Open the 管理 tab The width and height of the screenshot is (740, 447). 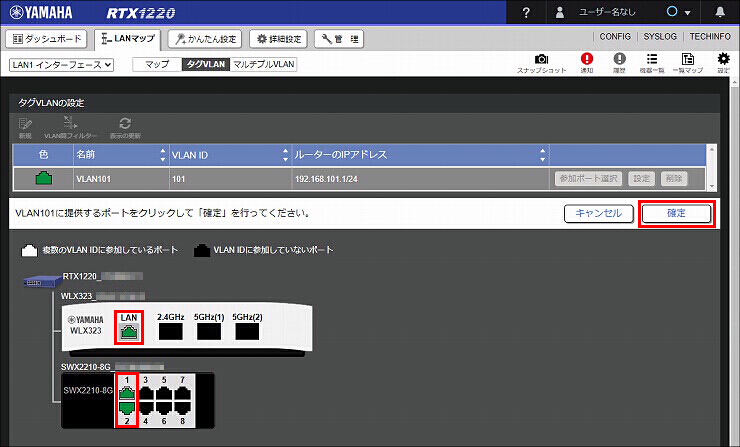339,39
